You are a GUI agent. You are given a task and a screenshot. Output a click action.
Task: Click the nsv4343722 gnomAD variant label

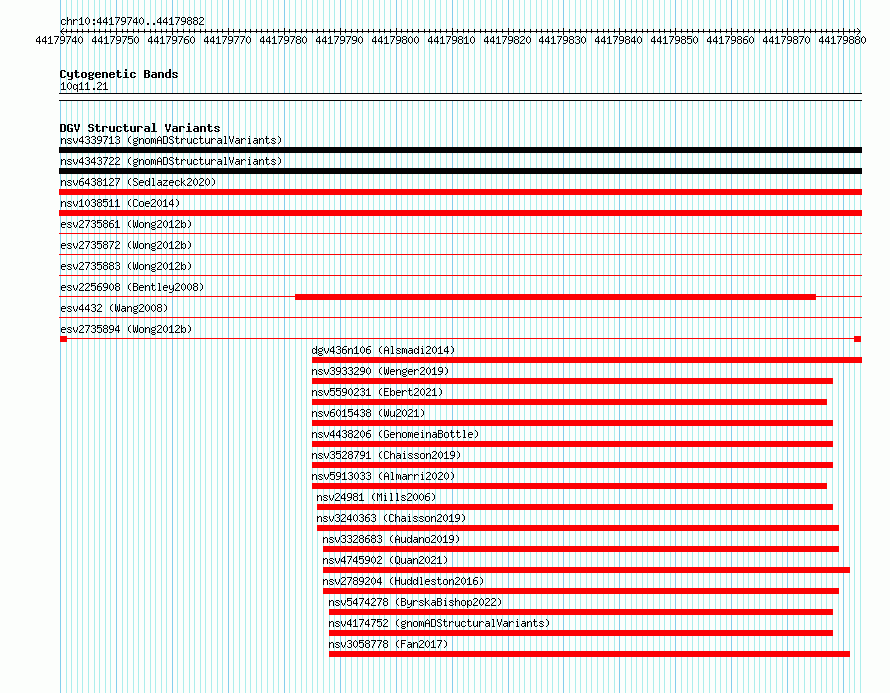click(171, 161)
